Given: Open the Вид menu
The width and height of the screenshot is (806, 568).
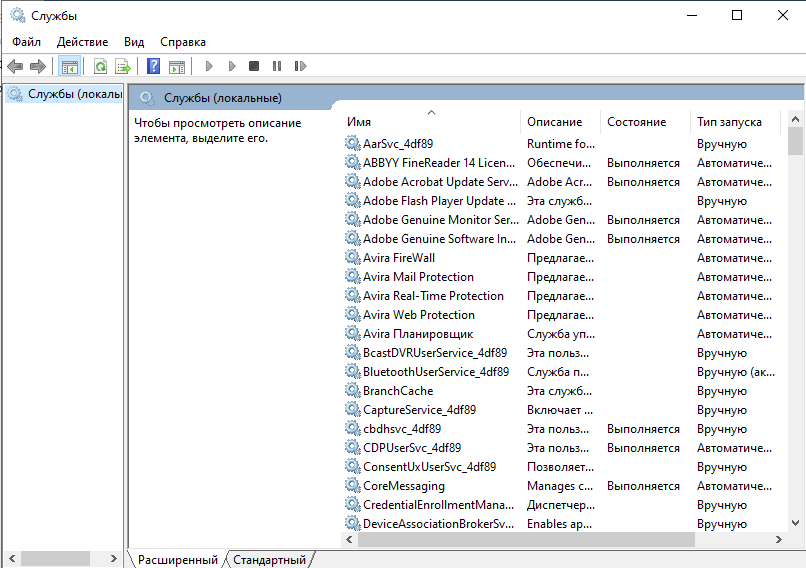Looking at the screenshot, I should (x=134, y=42).
